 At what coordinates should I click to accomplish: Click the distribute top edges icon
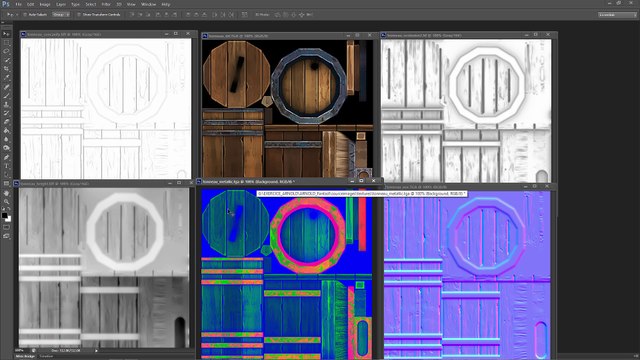(x=188, y=15)
